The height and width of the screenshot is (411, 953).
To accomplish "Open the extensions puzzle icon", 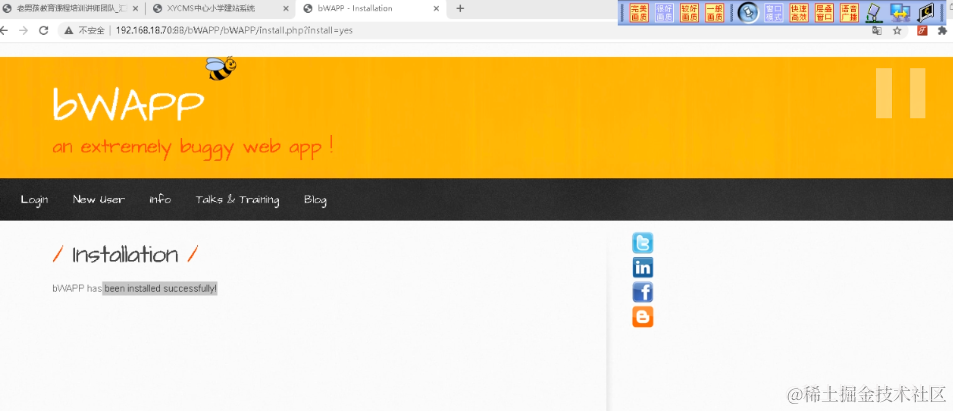I will pos(943,30).
